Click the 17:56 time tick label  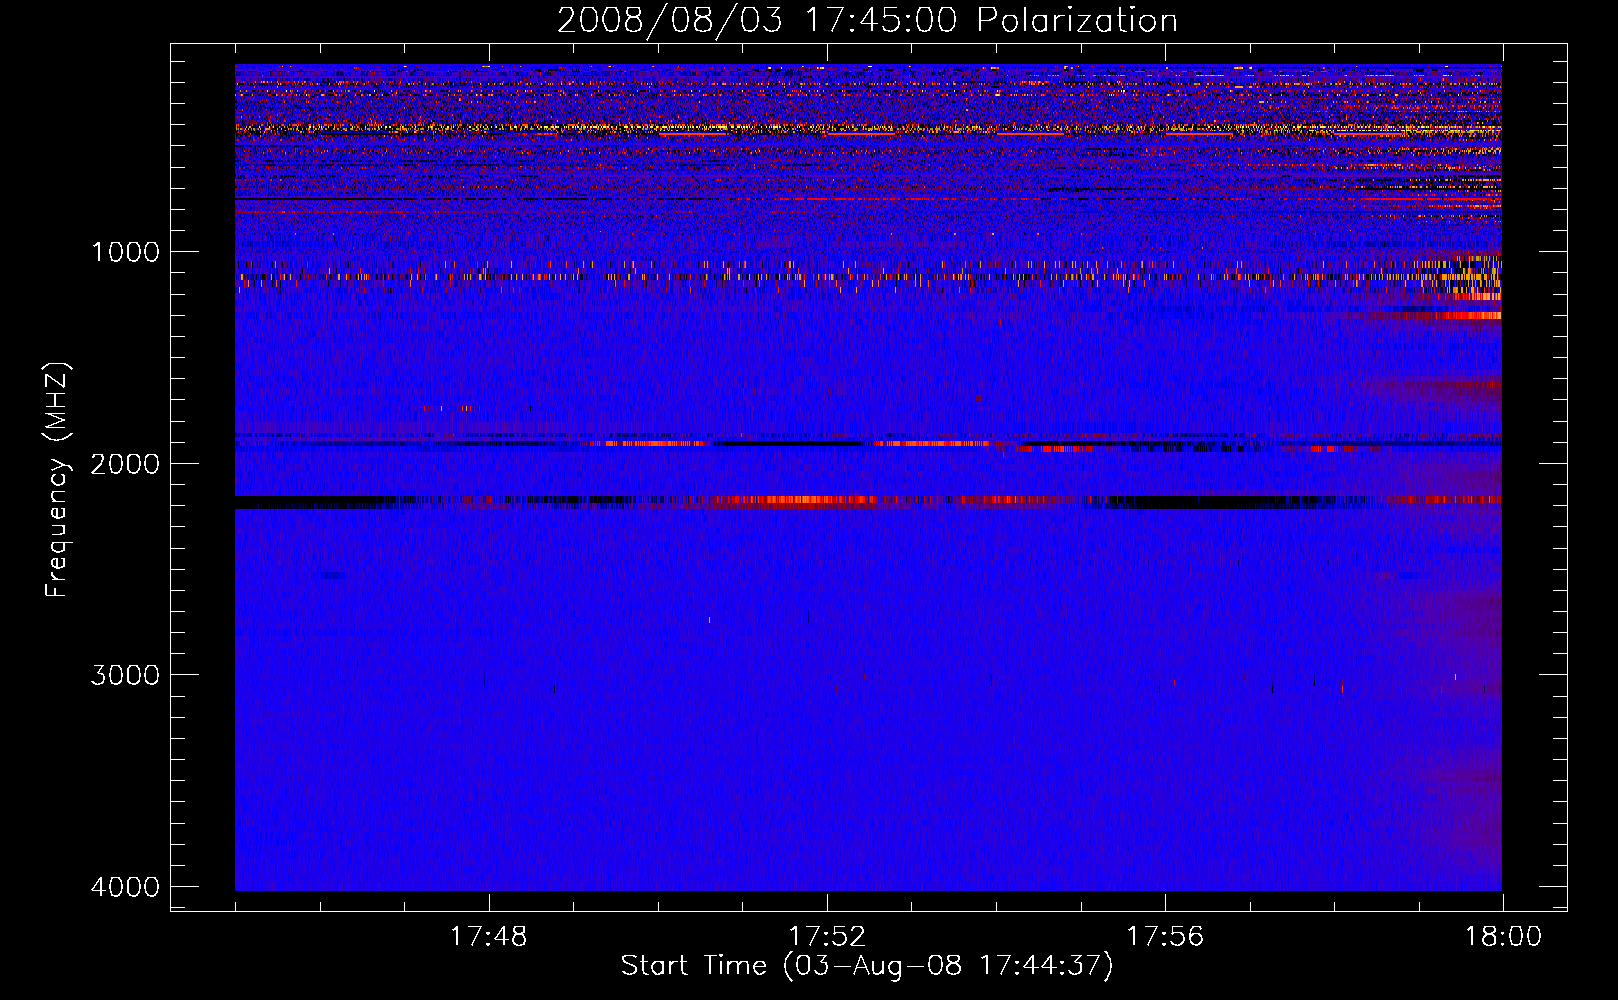click(x=1165, y=937)
